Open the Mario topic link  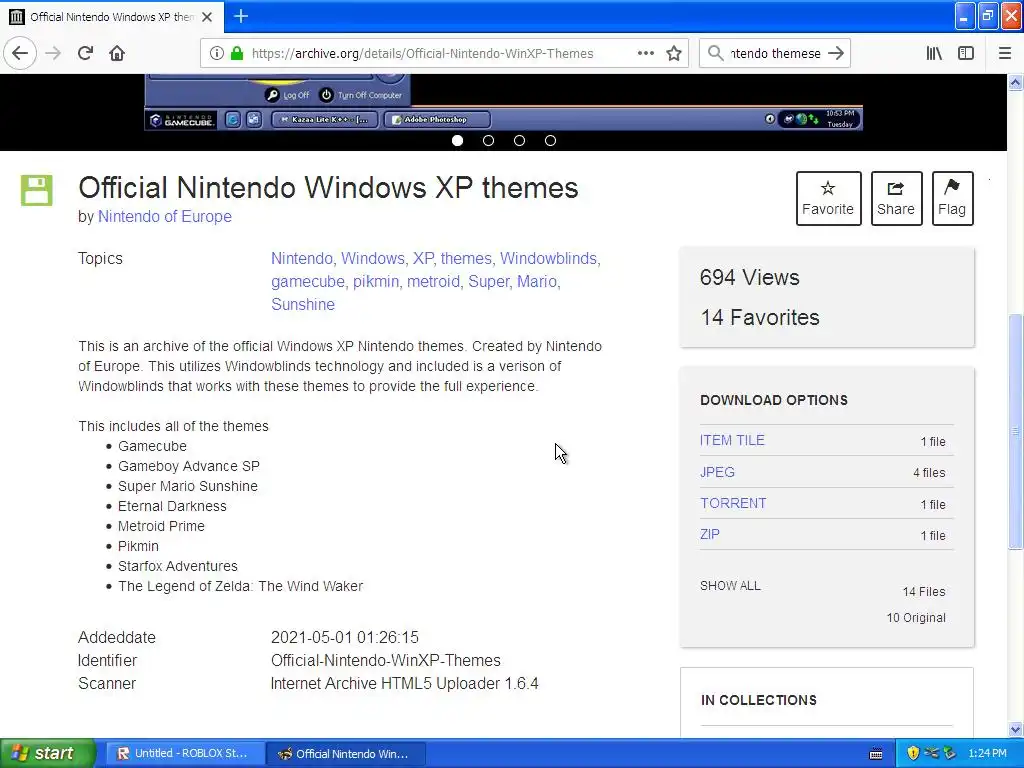[x=537, y=281]
